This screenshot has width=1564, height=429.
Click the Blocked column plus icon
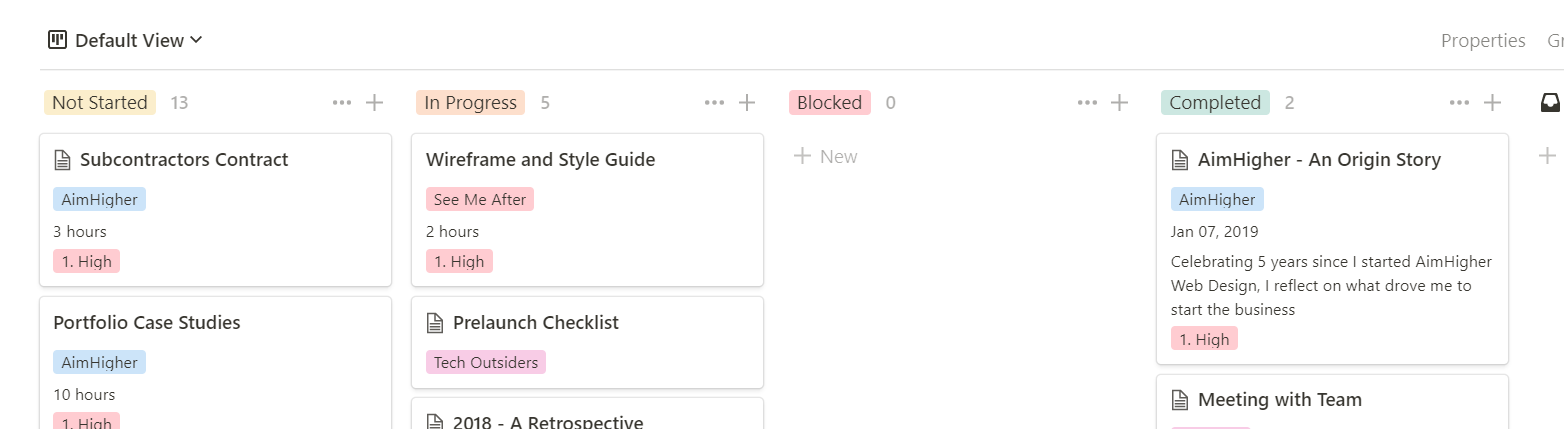[1120, 102]
